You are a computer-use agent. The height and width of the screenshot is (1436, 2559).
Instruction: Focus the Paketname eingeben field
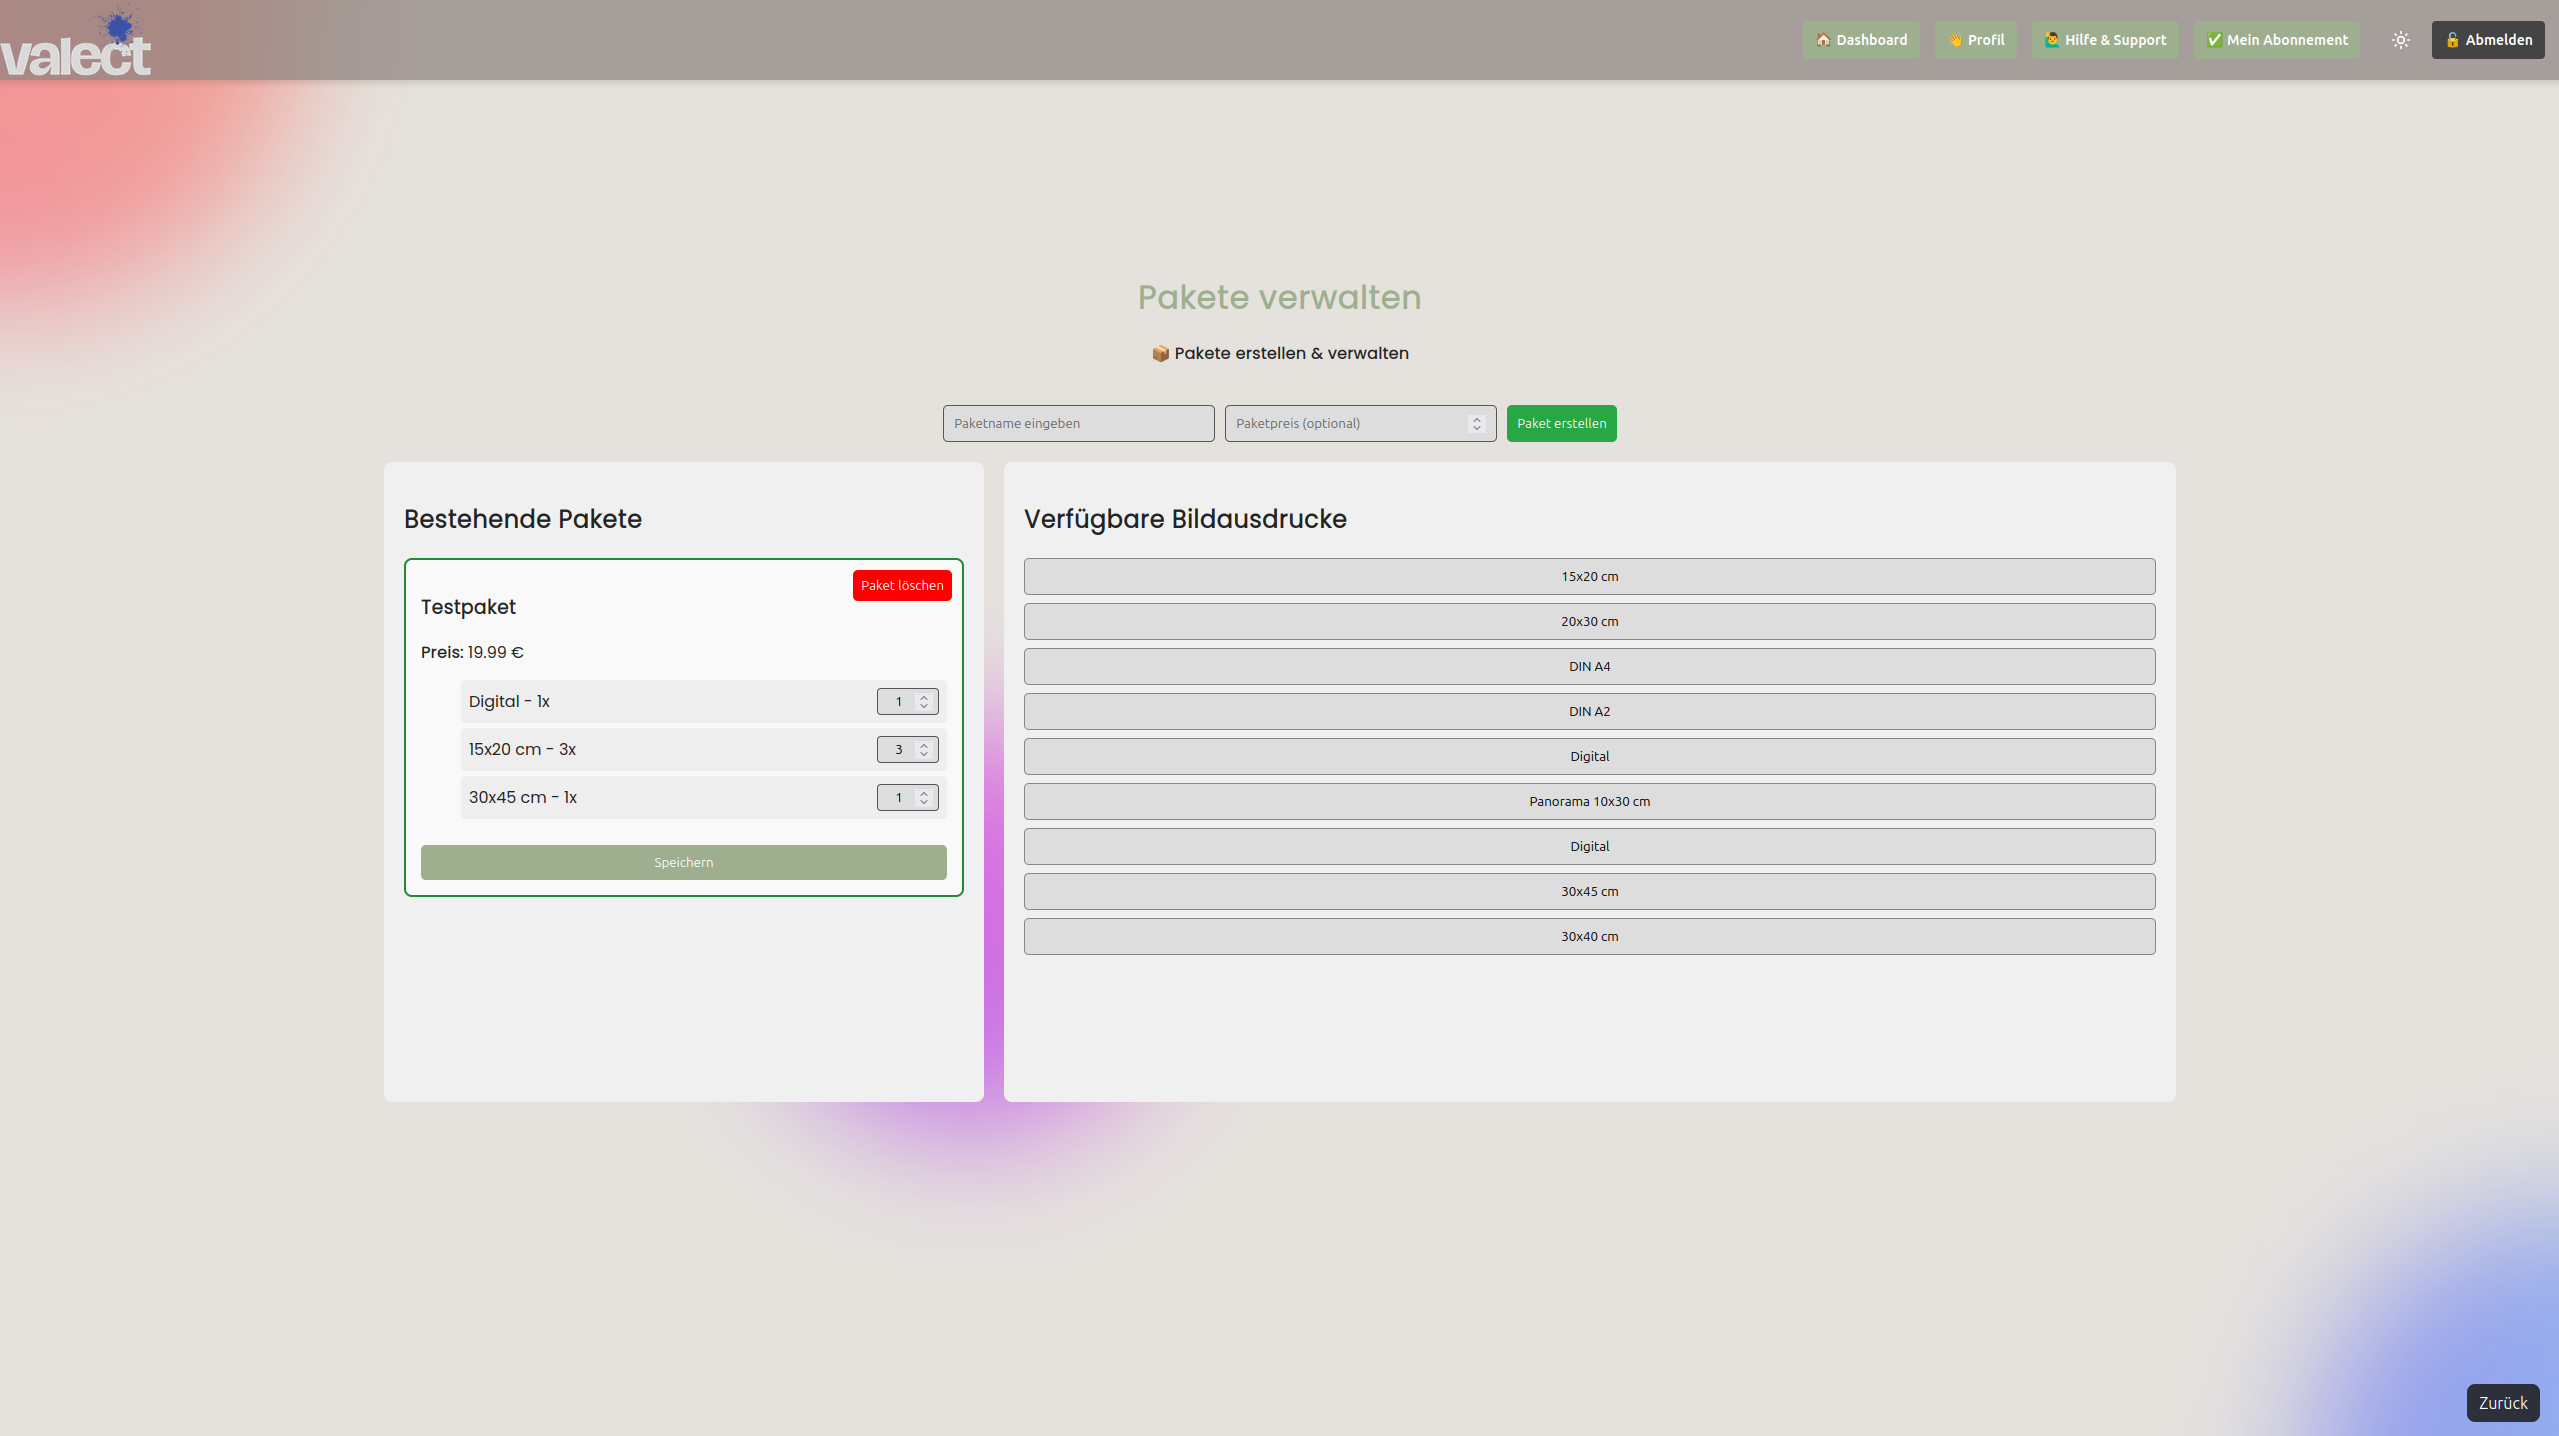[x=1078, y=423]
